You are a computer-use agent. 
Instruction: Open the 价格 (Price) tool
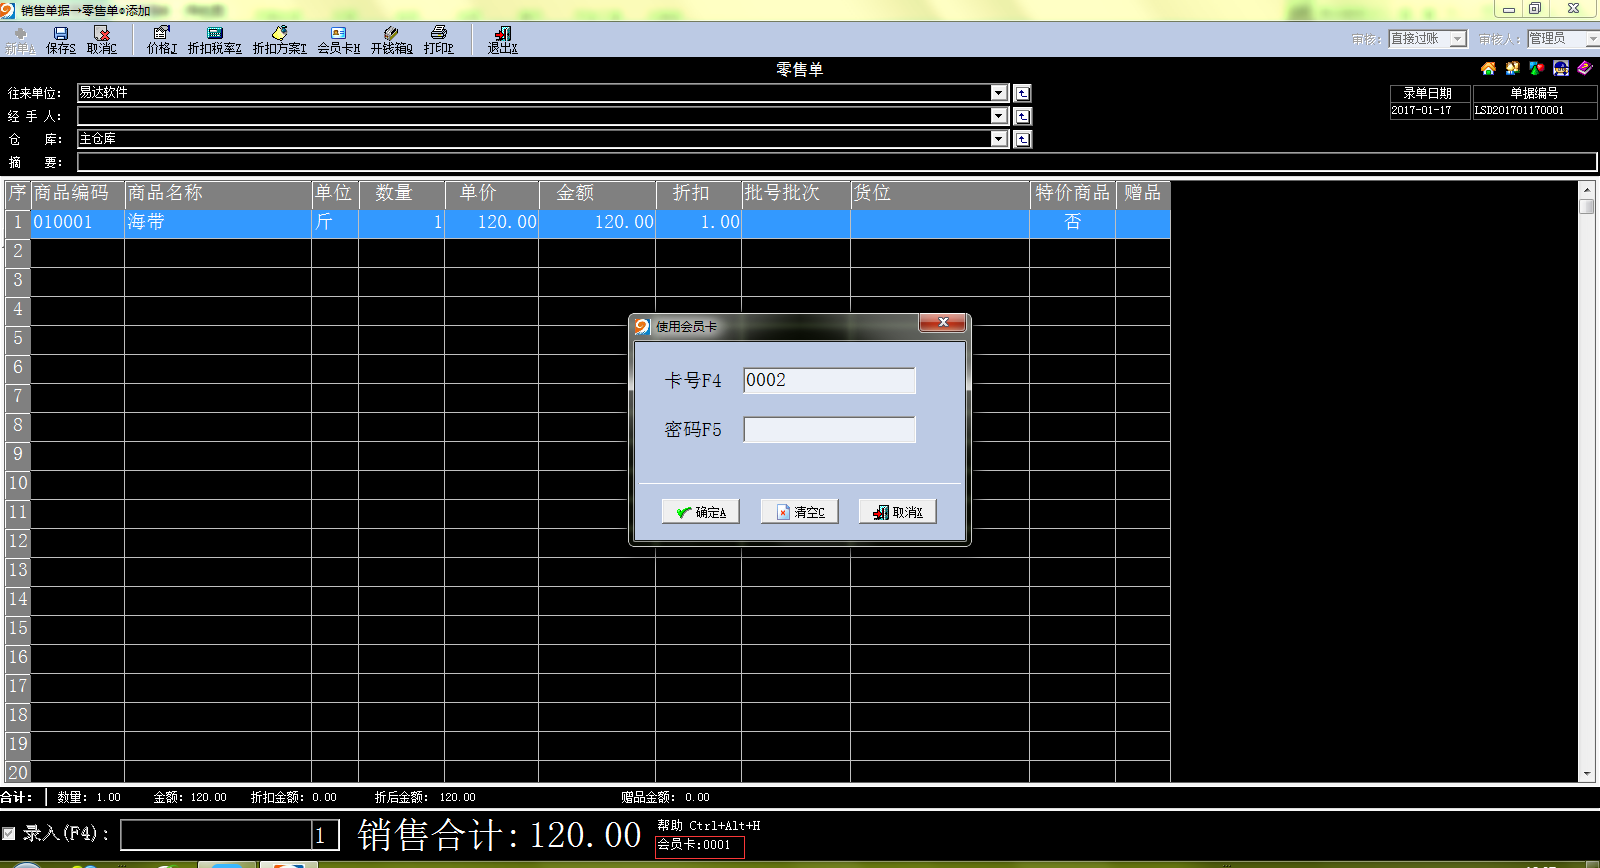click(x=161, y=39)
